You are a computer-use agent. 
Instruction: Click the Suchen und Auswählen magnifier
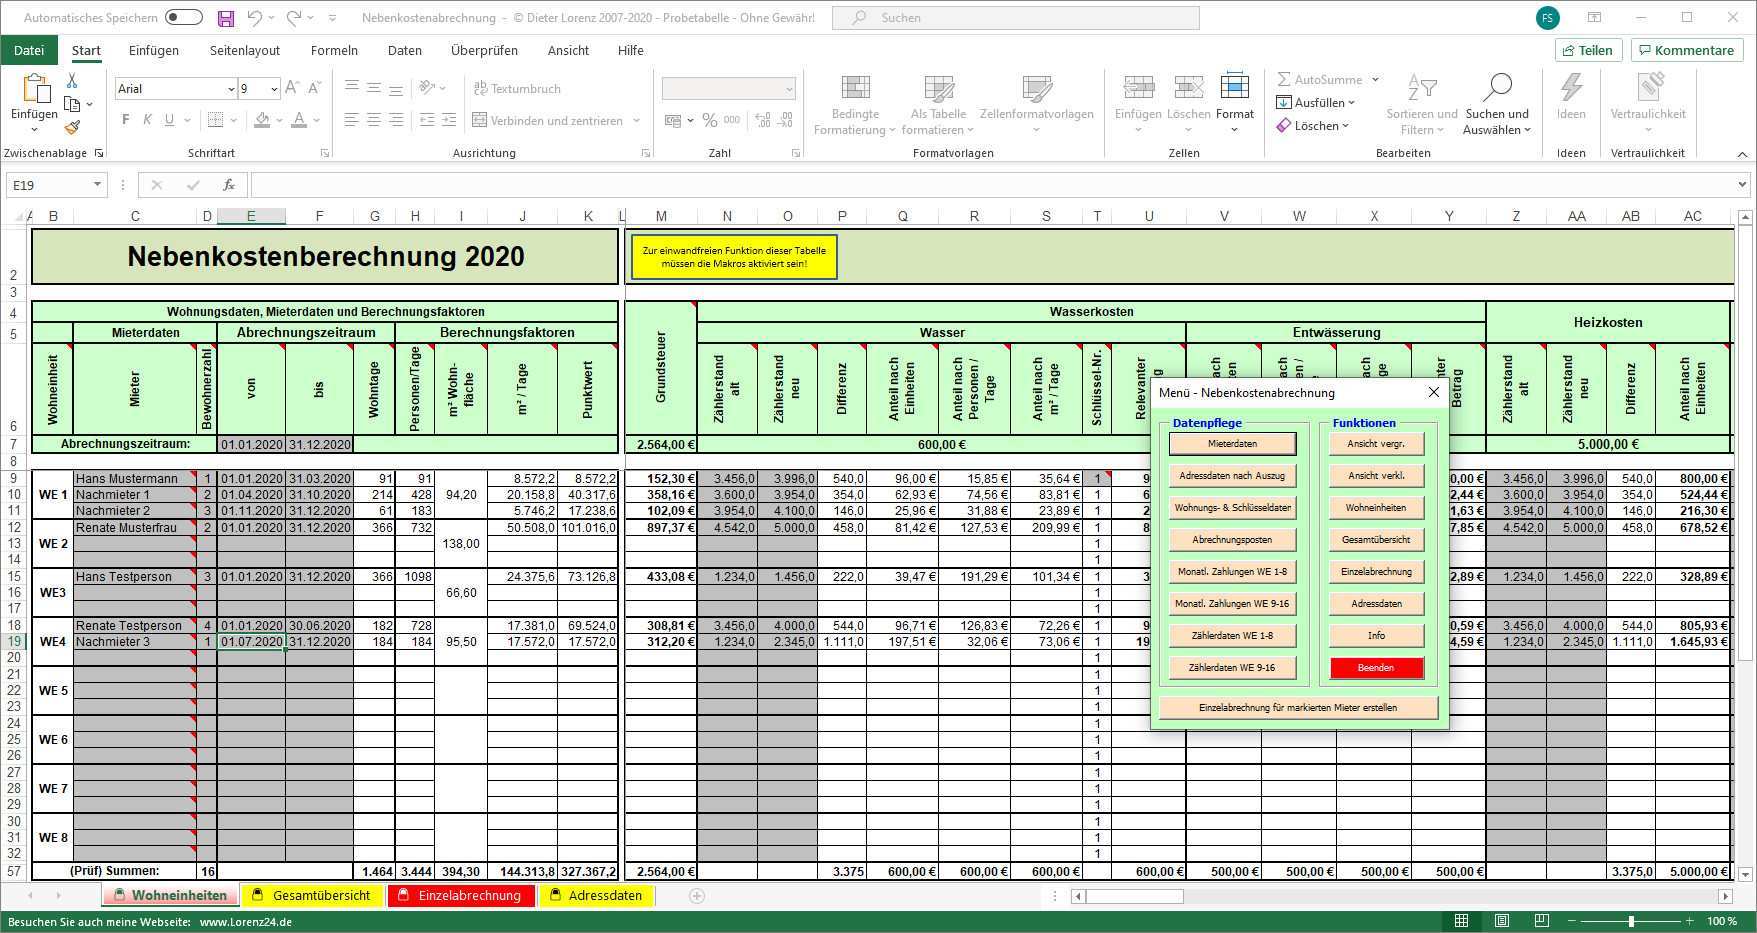pos(1496,105)
